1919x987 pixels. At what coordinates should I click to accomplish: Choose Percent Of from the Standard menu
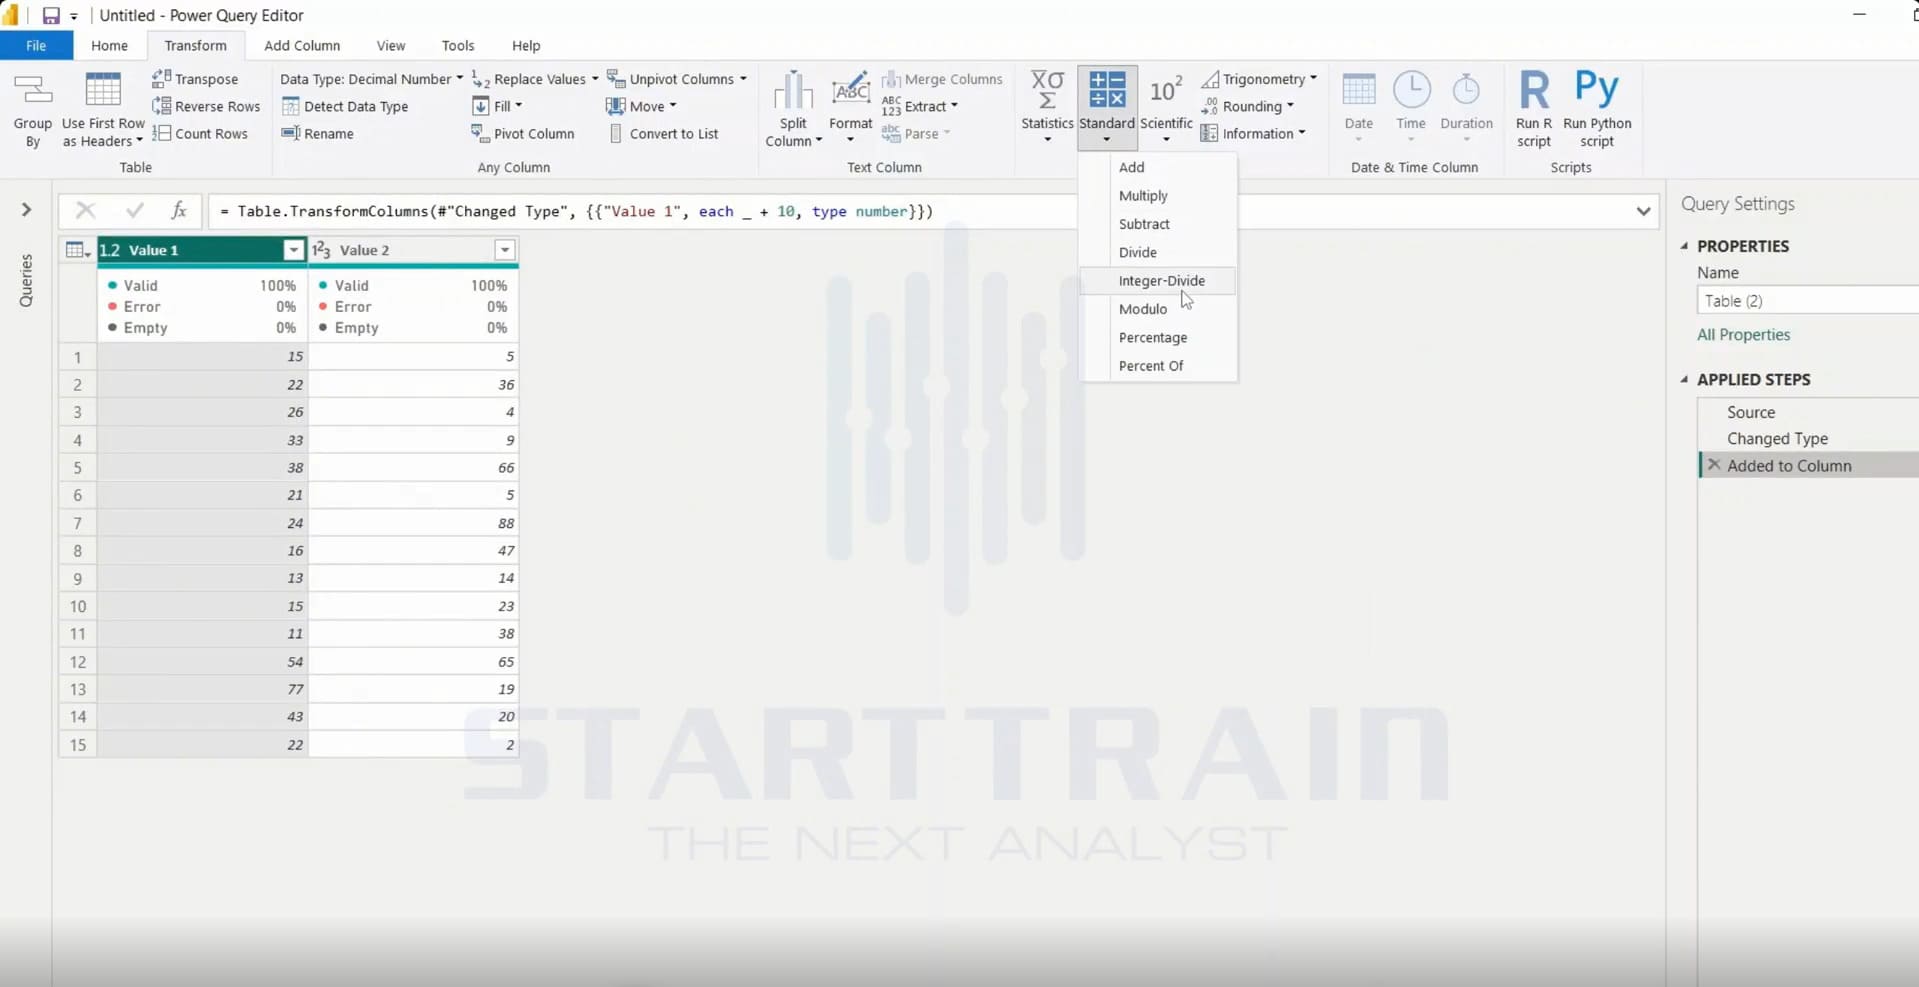[x=1160, y=366]
